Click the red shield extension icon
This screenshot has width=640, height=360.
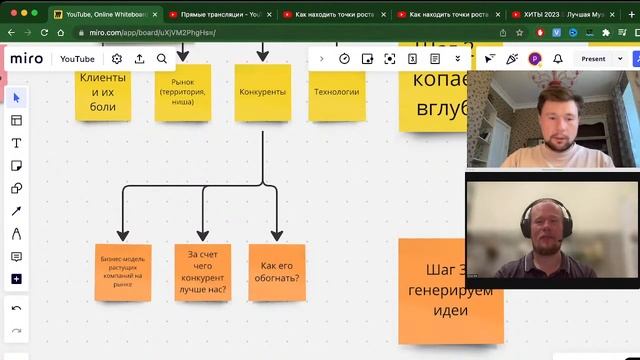pyautogui.click(x=540, y=33)
